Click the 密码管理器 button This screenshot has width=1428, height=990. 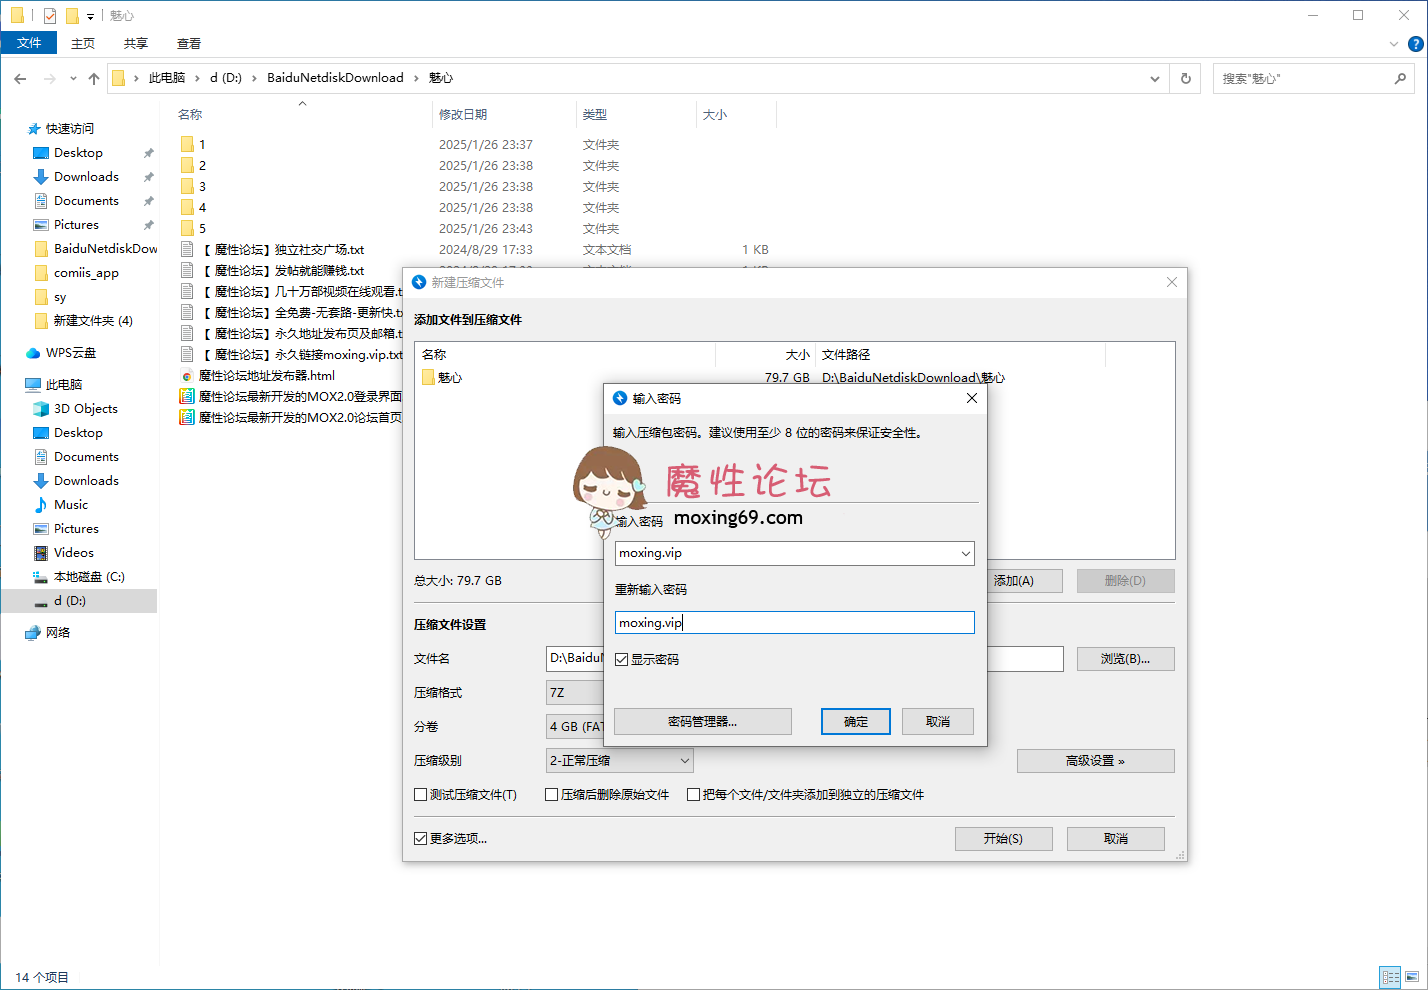pyautogui.click(x=703, y=721)
